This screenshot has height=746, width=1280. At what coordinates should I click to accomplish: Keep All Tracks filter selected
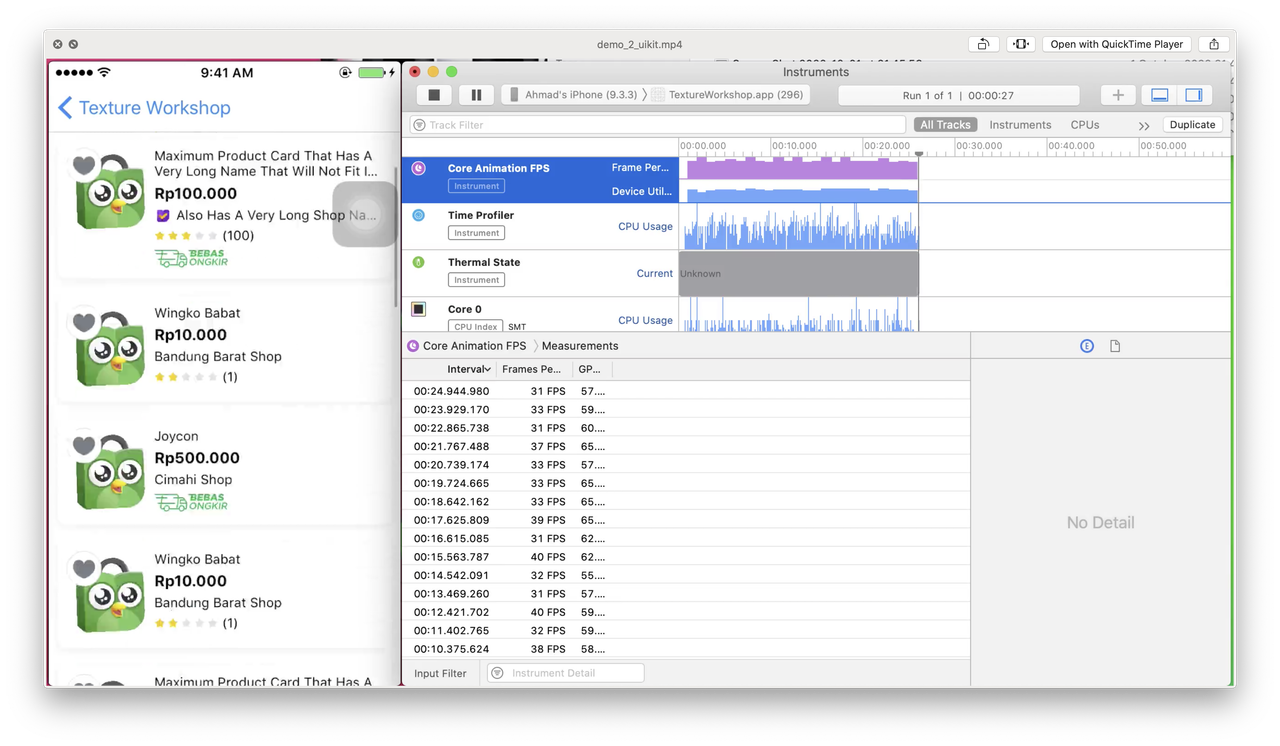(x=944, y=124)
